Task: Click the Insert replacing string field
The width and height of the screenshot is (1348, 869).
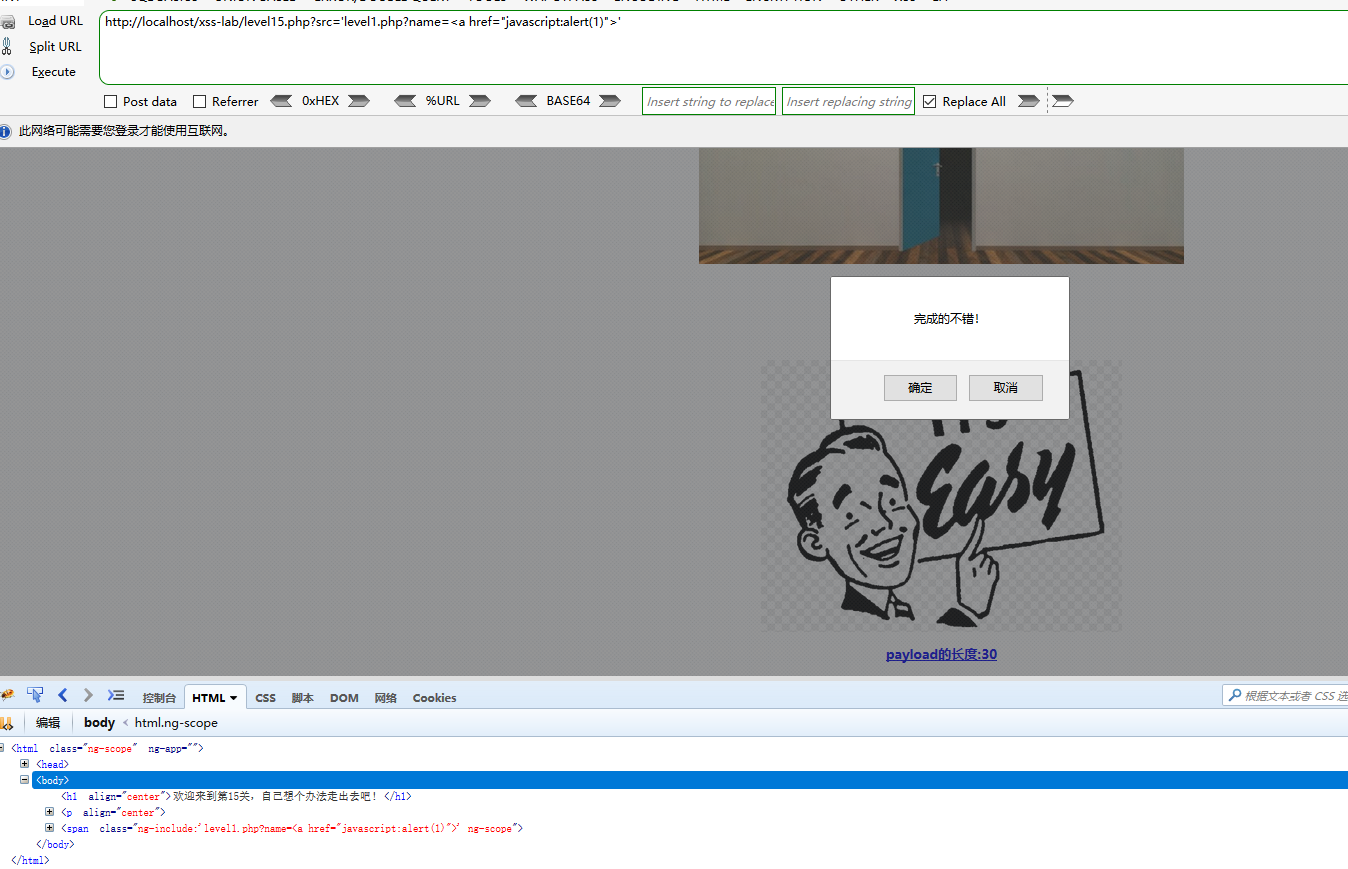Action: click(x=848, y=101)
